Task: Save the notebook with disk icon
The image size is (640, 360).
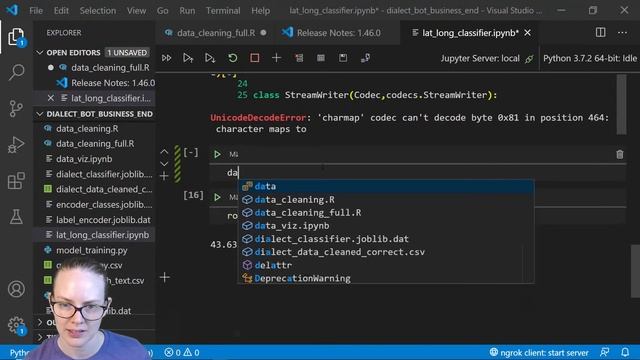Action: click(x=343, y=58)
